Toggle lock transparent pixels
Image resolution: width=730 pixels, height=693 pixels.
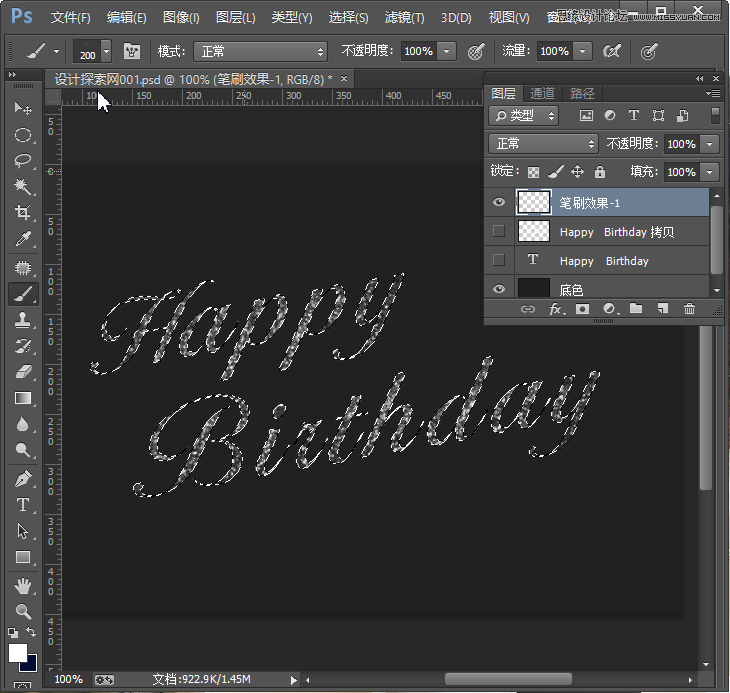(533, 172)
